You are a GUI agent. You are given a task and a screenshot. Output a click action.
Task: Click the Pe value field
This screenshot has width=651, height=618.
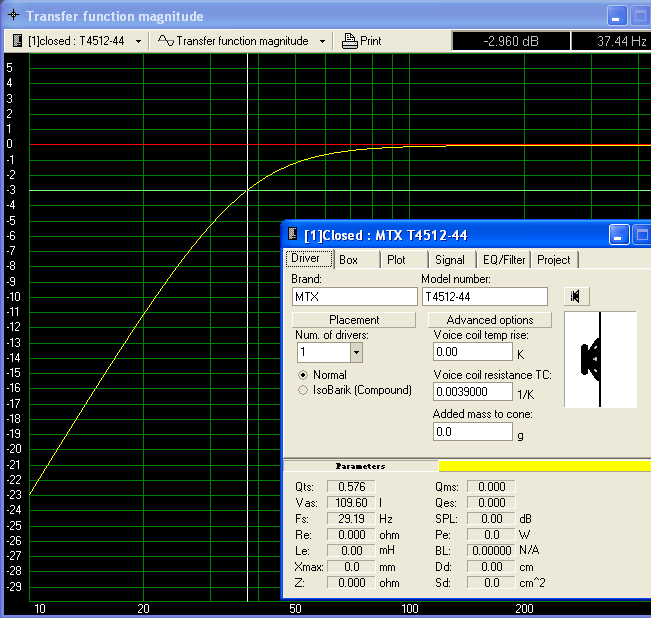[491, 535]
